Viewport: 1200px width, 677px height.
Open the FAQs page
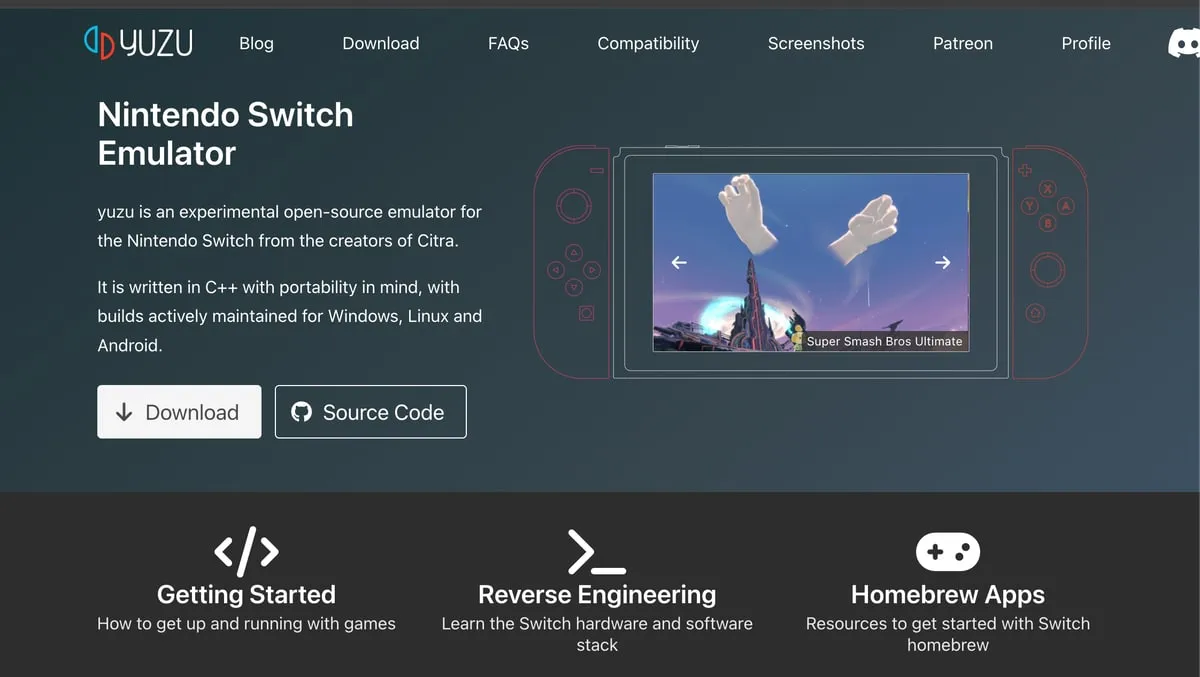pos(508,43)
